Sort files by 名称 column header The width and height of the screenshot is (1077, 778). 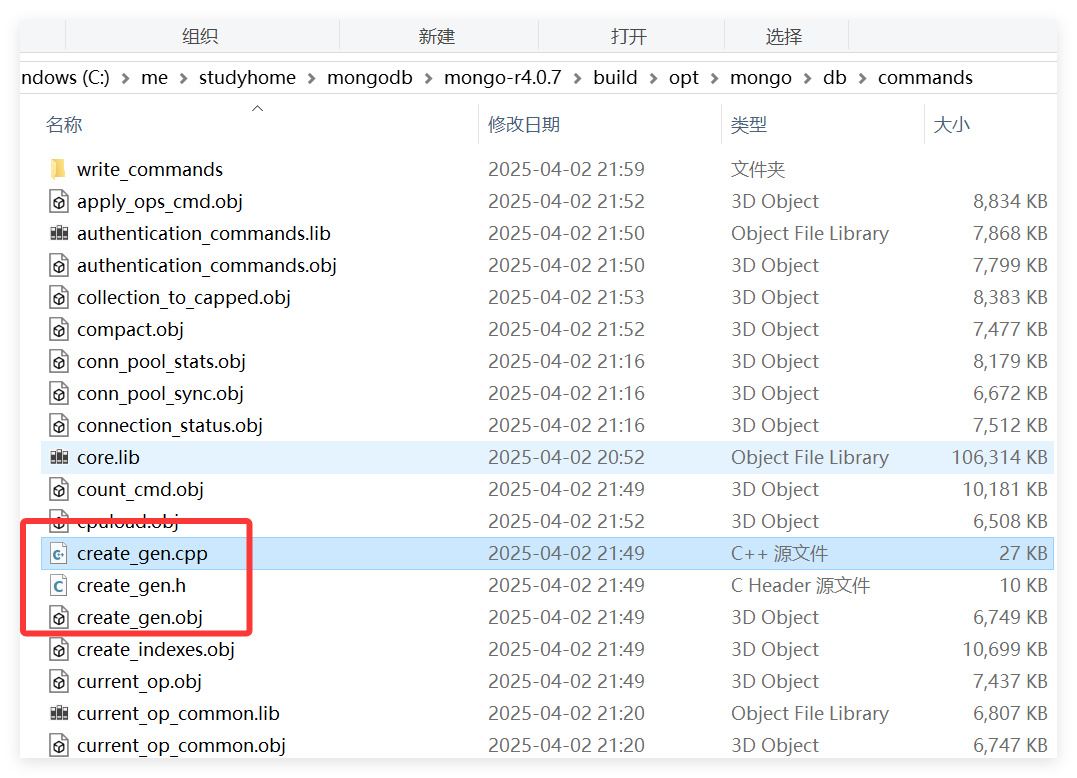[64, 124]
